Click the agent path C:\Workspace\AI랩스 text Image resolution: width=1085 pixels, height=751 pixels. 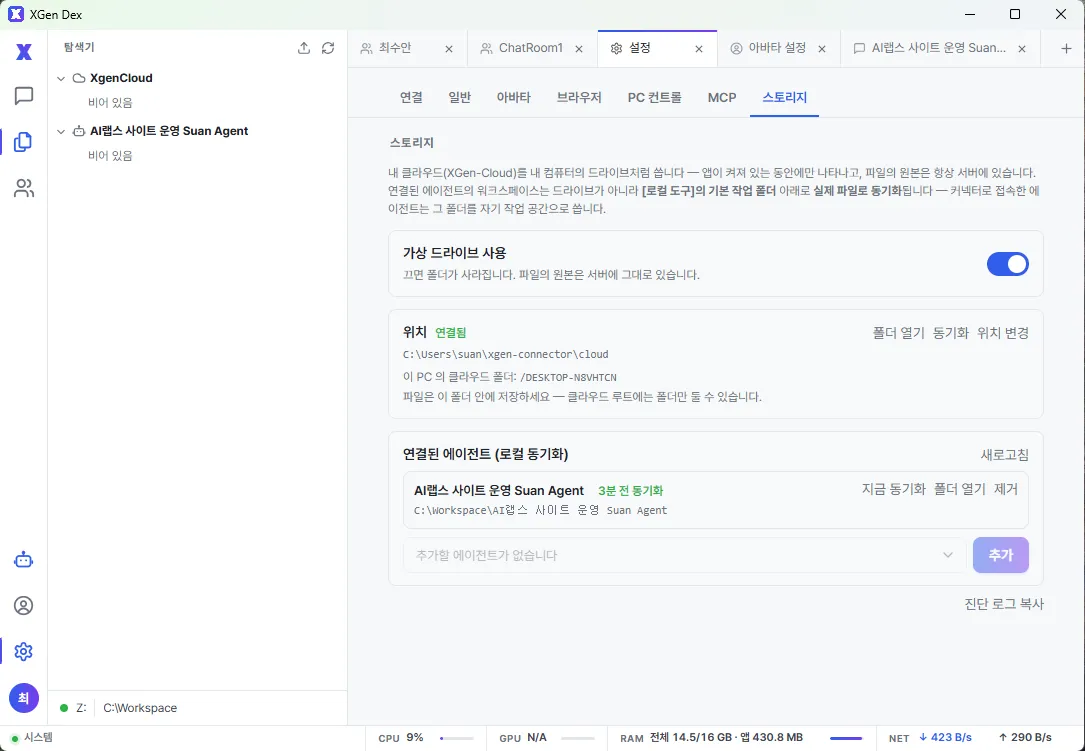click(x=540, y=510)
